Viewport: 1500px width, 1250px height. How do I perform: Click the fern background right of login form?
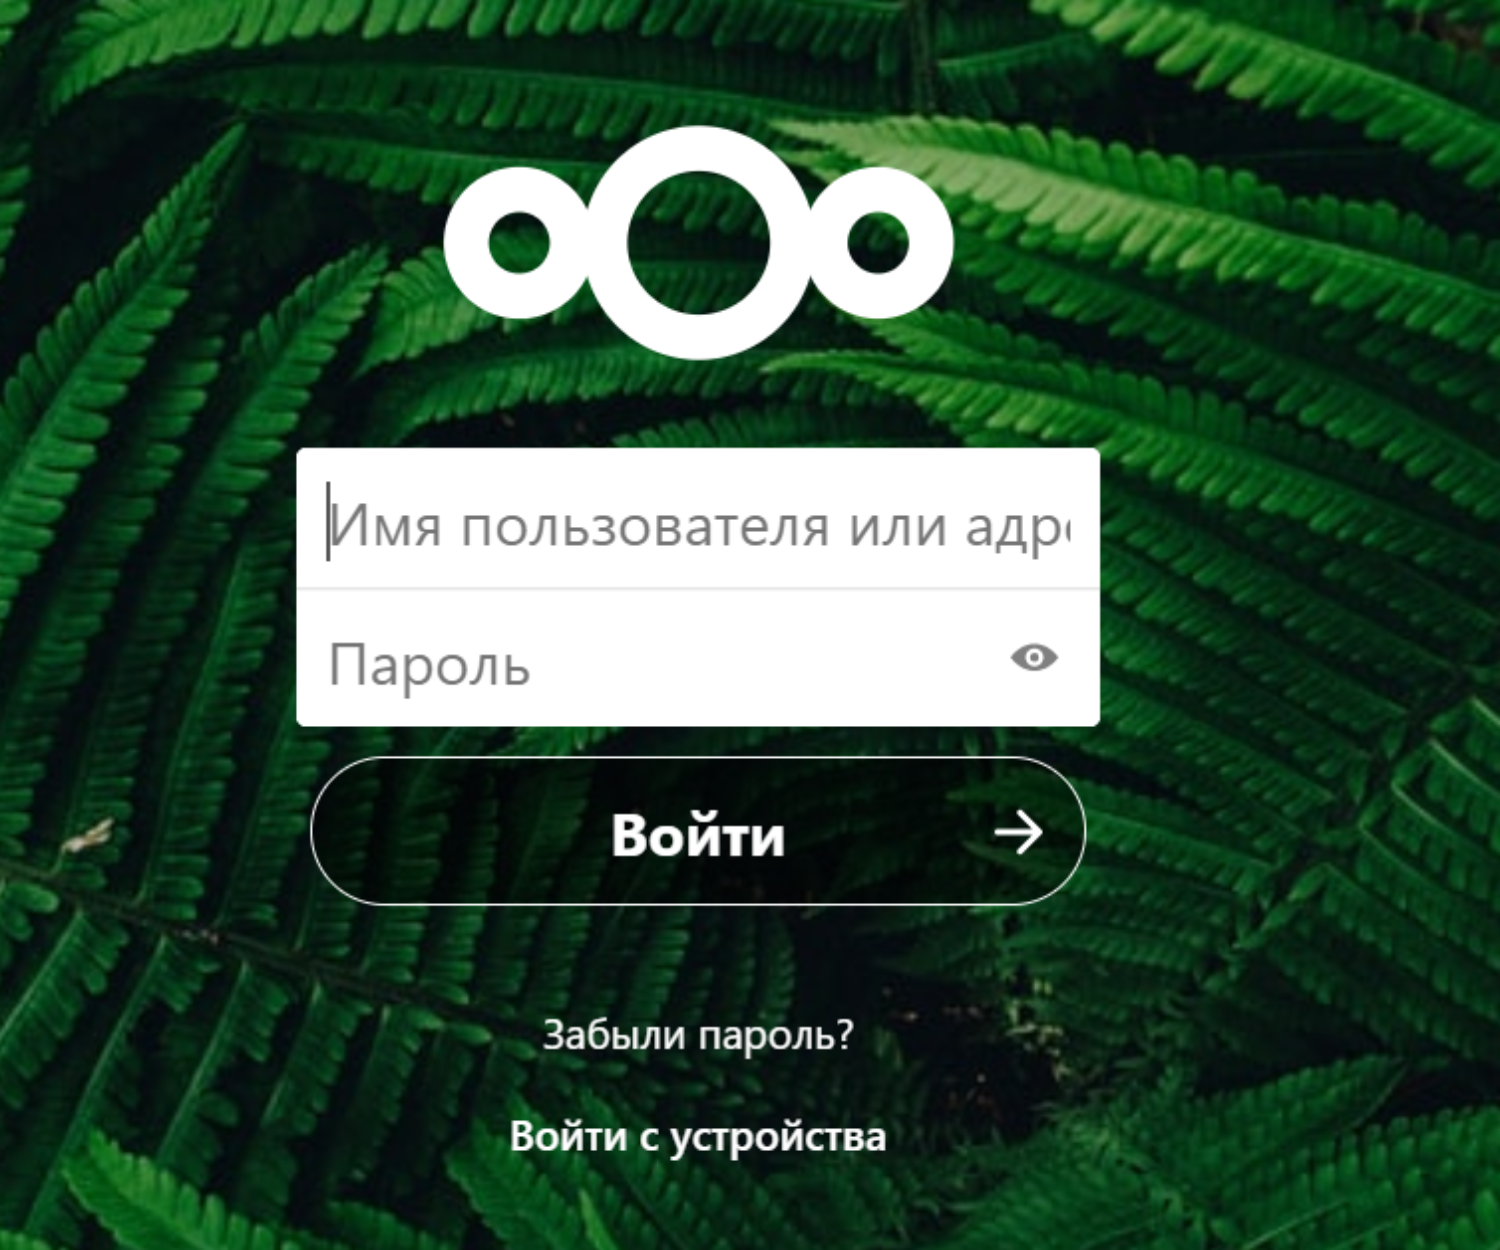pos(1300,600)
